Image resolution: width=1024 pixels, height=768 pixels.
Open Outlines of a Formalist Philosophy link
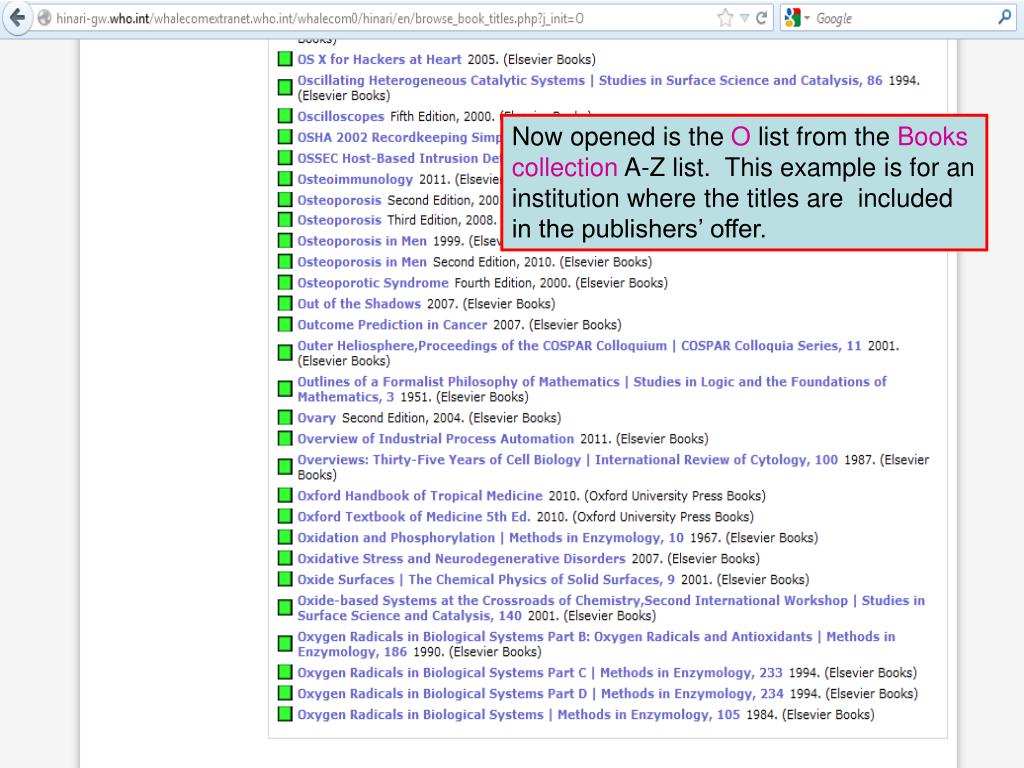point(592,389)
